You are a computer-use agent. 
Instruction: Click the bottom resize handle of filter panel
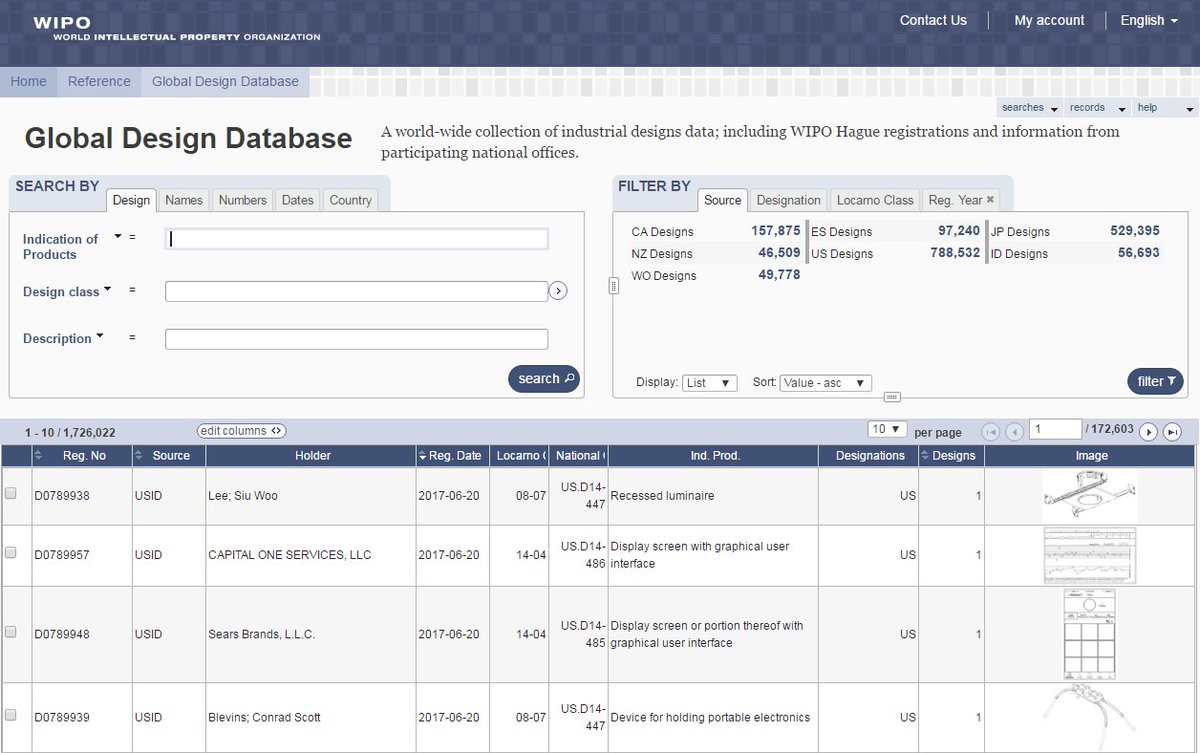[x=893, y=396]
